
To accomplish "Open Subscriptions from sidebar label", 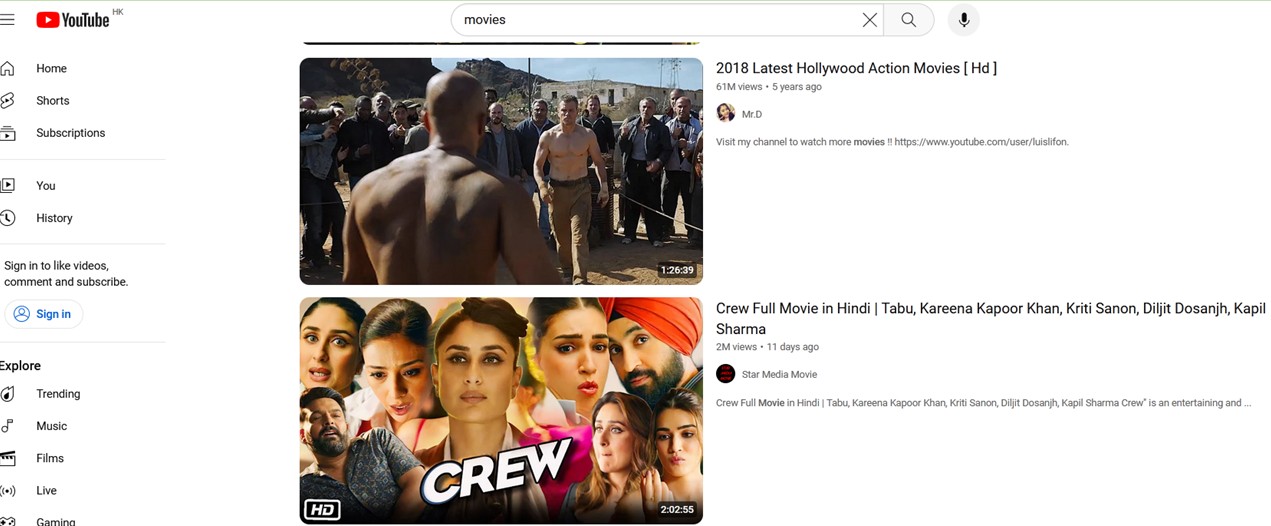I will [x=70, y=133].
